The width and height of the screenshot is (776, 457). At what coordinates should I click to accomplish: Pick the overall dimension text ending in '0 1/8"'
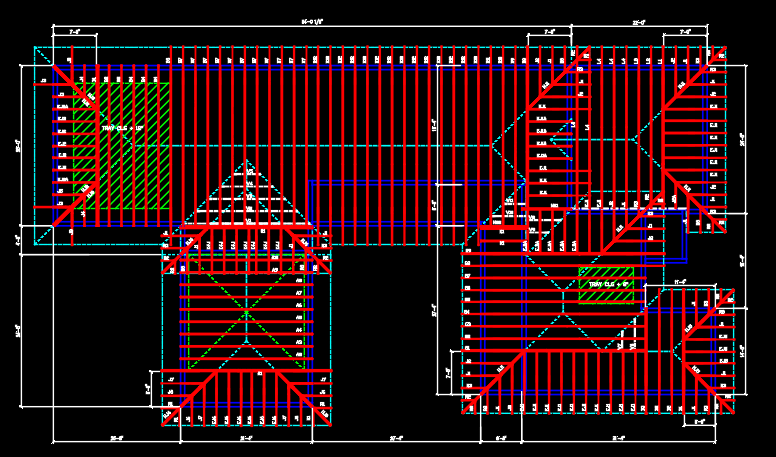click(x=312, y=22)
